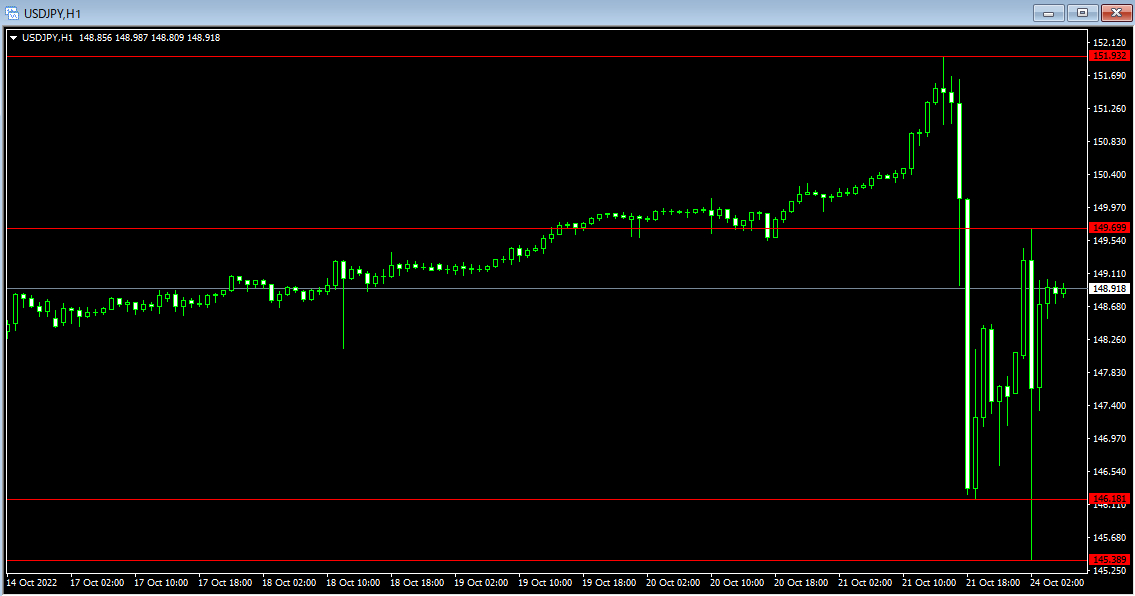Viewport: 1135px width, 596px height.
Task: Click the 19 Oct 02:00 time label
Action: tap(481, 583)
